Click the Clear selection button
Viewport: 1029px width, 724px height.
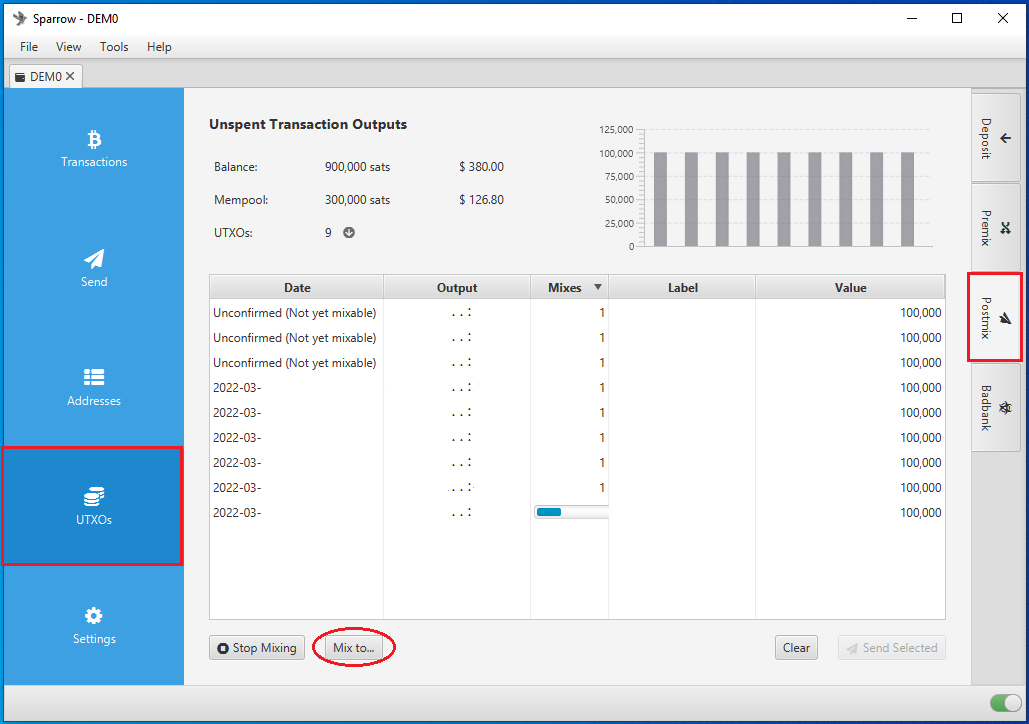pos(796,648)
